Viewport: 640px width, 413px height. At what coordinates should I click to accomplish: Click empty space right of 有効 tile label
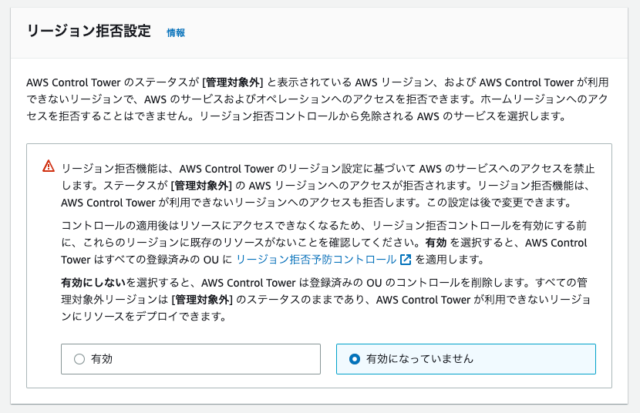216,359
